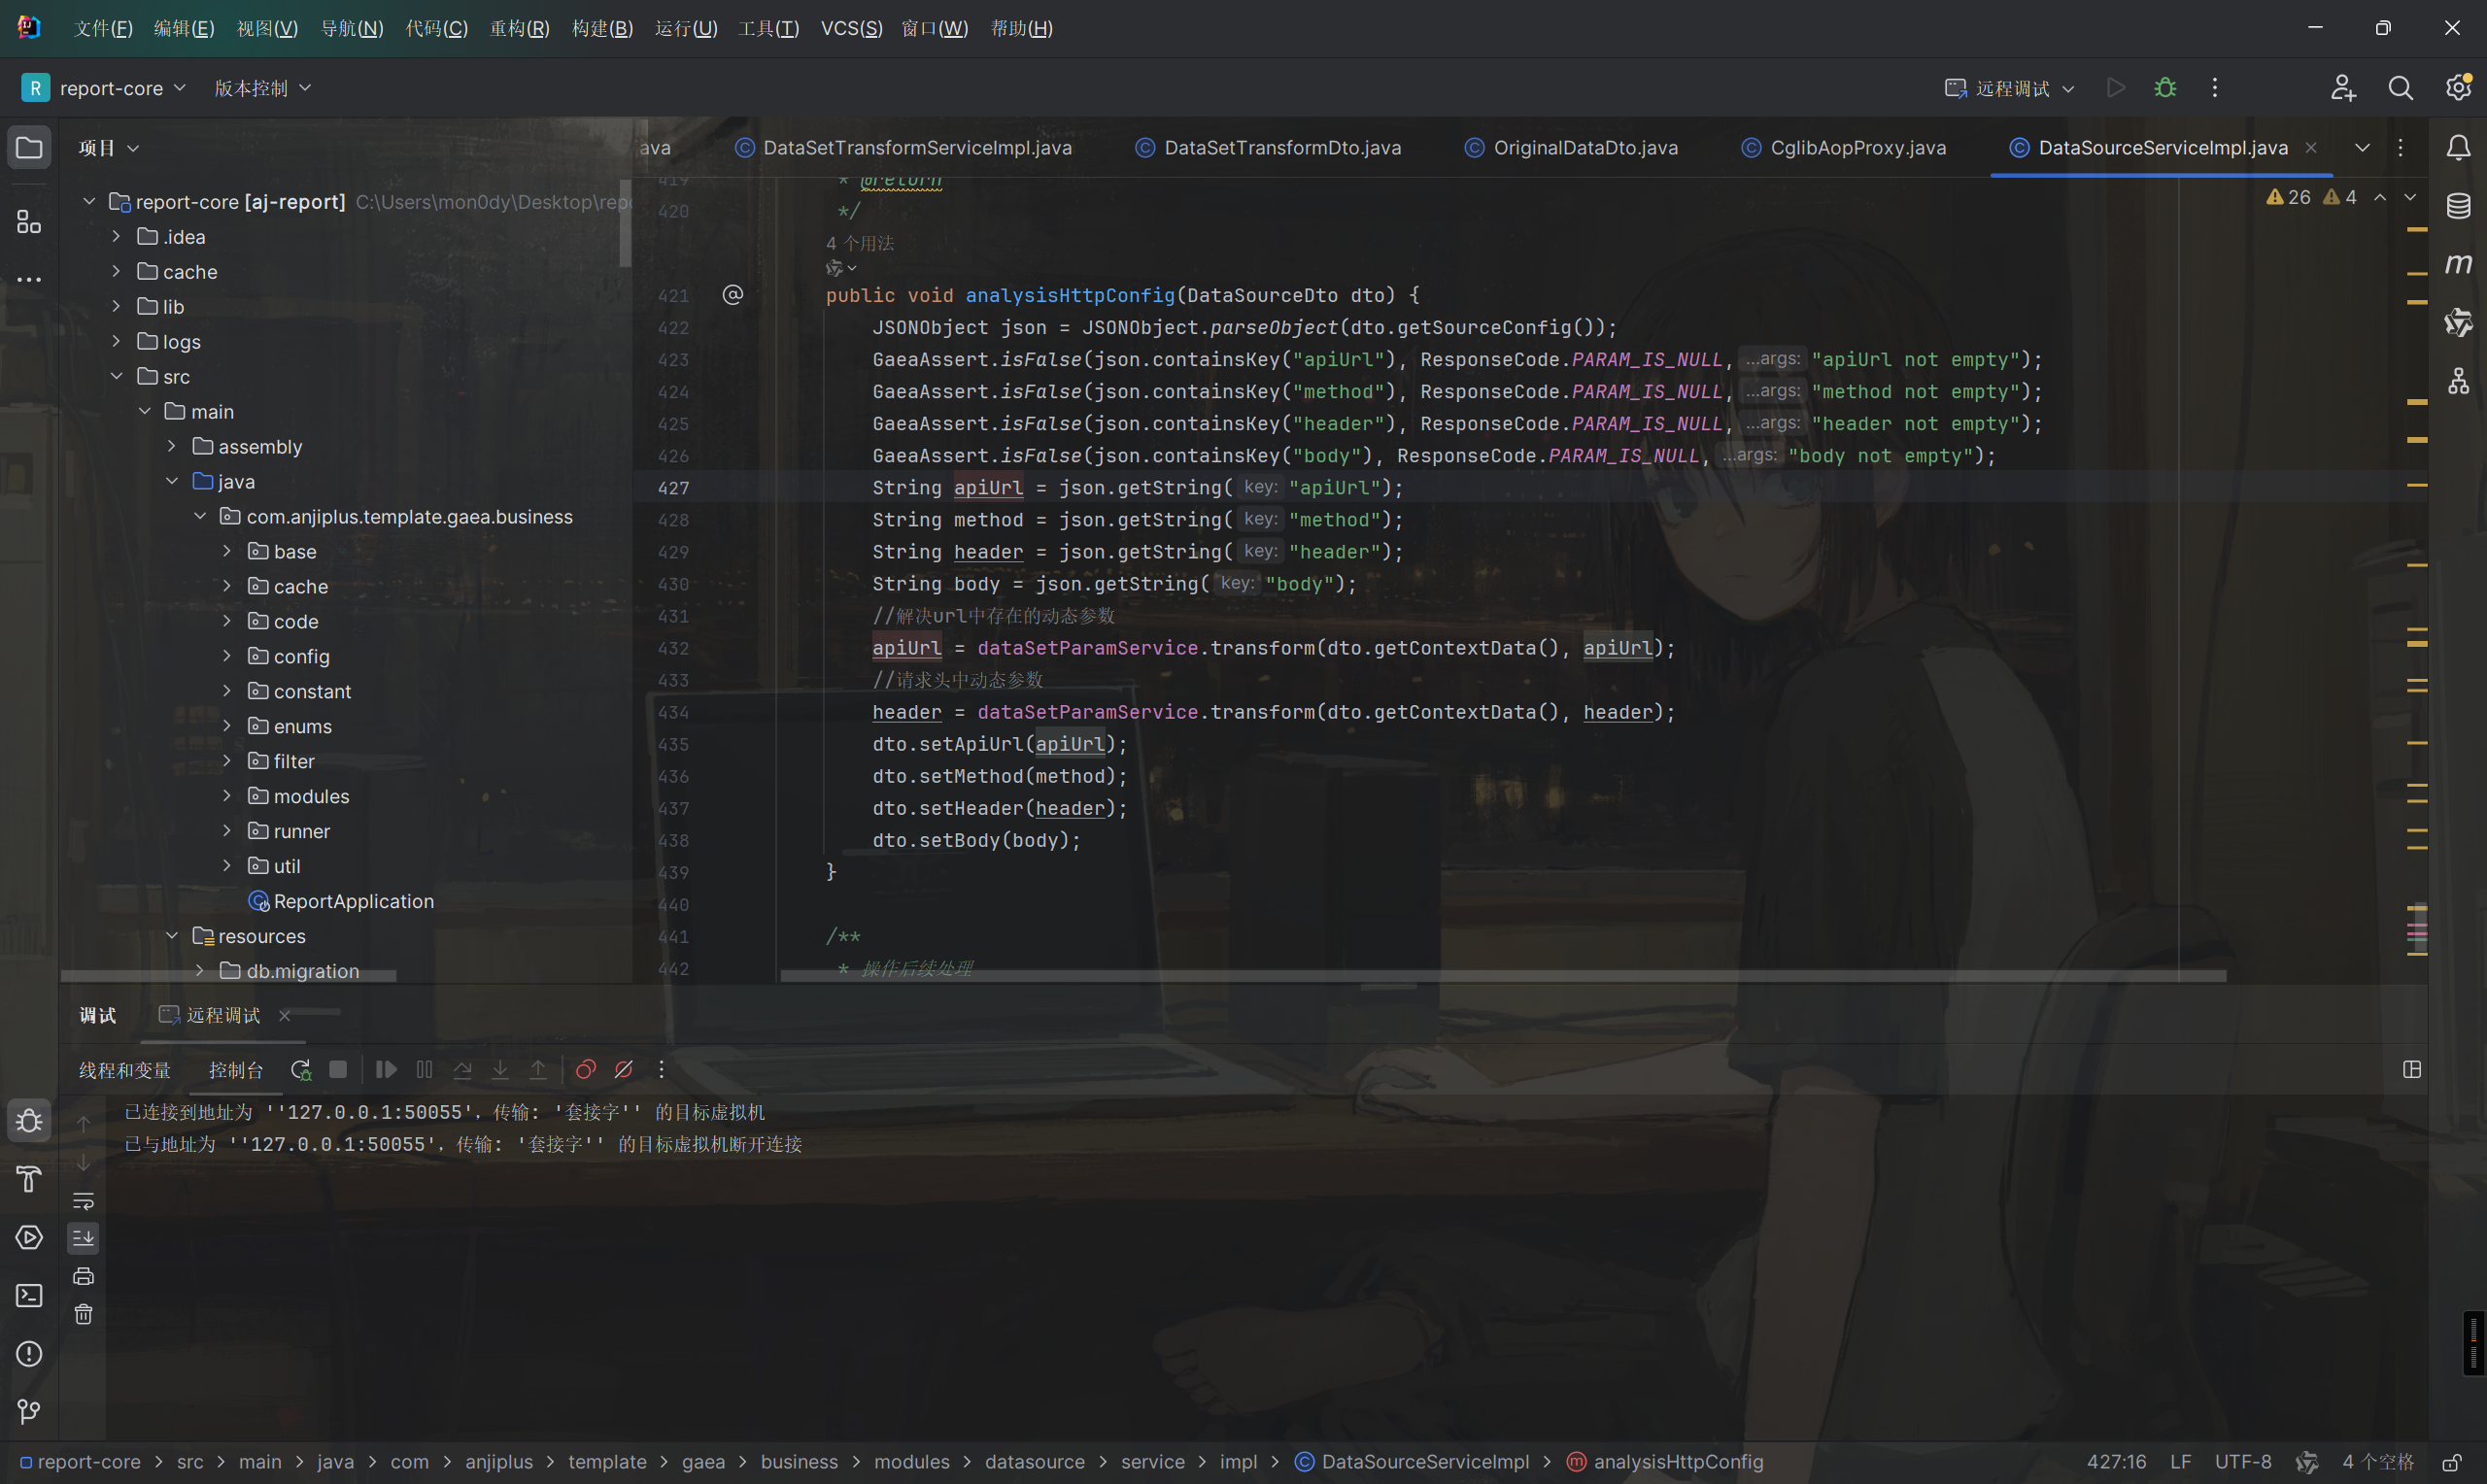Open the Git tool window icon

(29, 1411)
